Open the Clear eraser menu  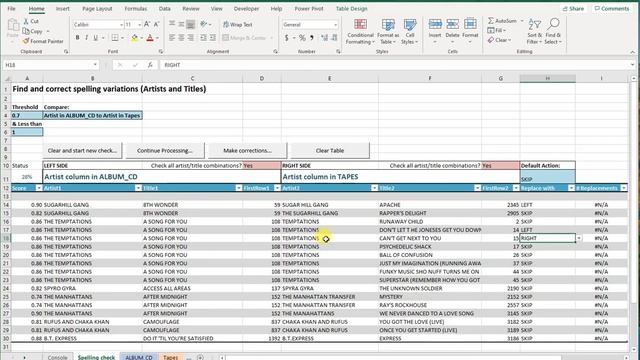(499, 40)
